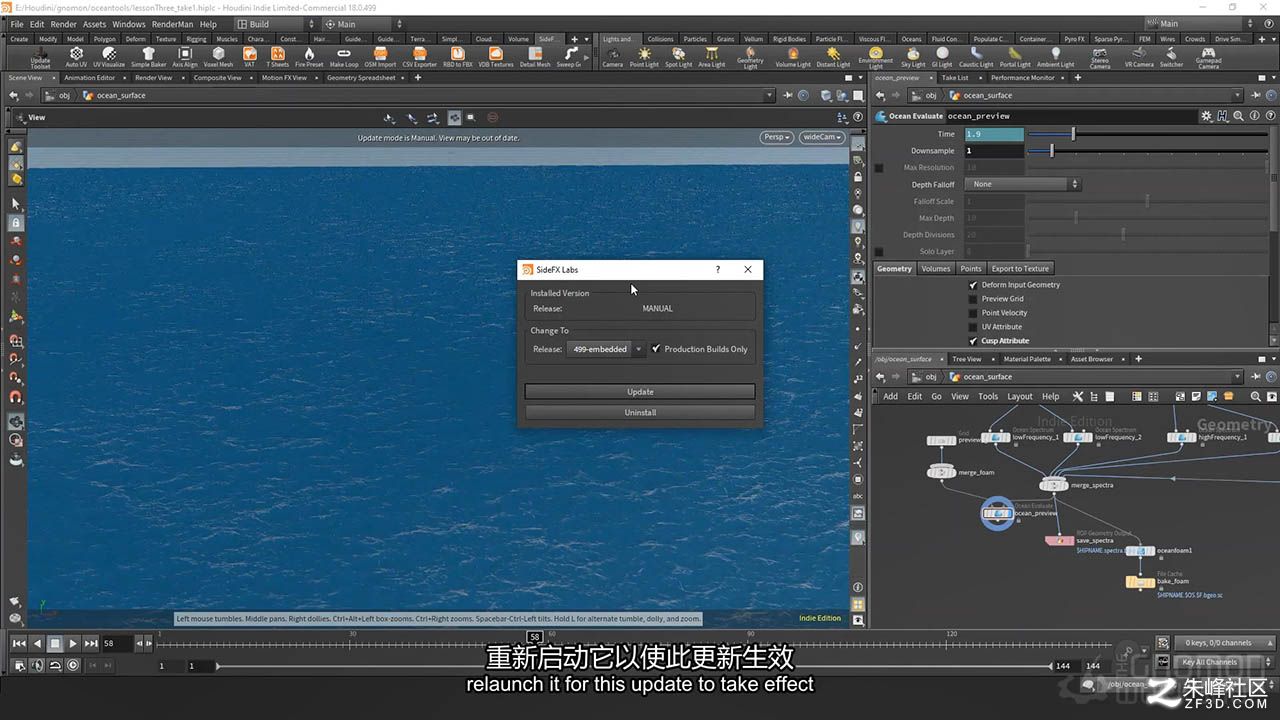Add a Geometry Light
Screen dimensions: 1280x720
coord(750,58)
